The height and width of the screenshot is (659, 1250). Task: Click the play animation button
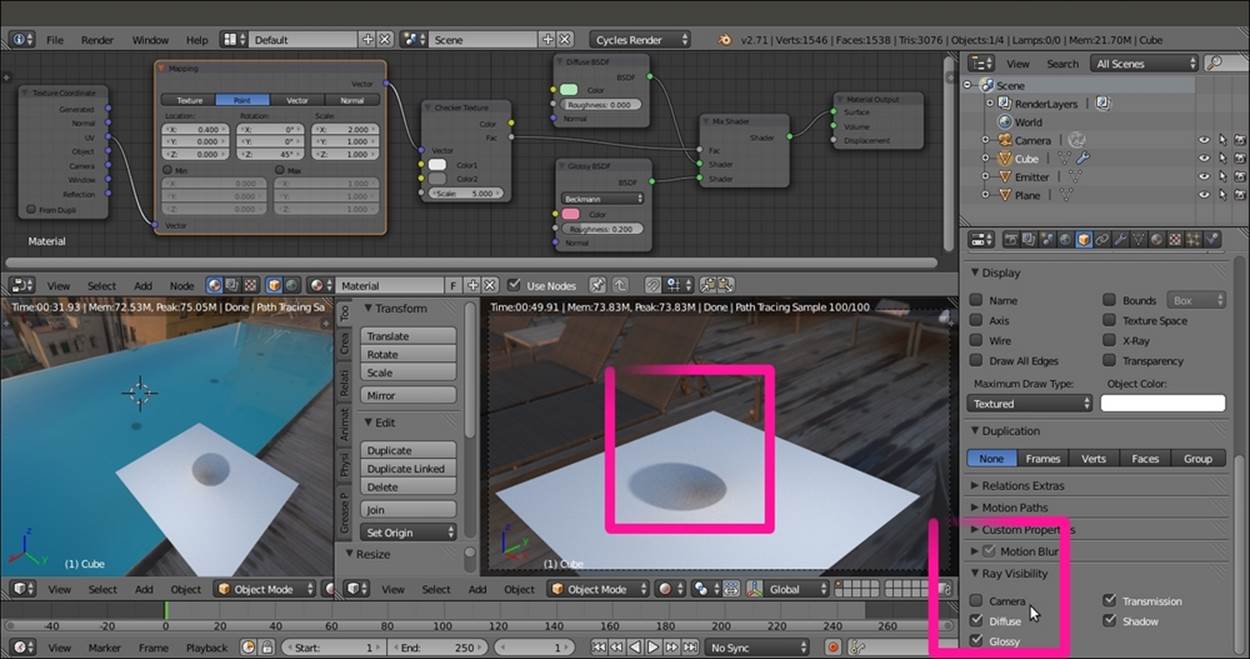[652, 648]
